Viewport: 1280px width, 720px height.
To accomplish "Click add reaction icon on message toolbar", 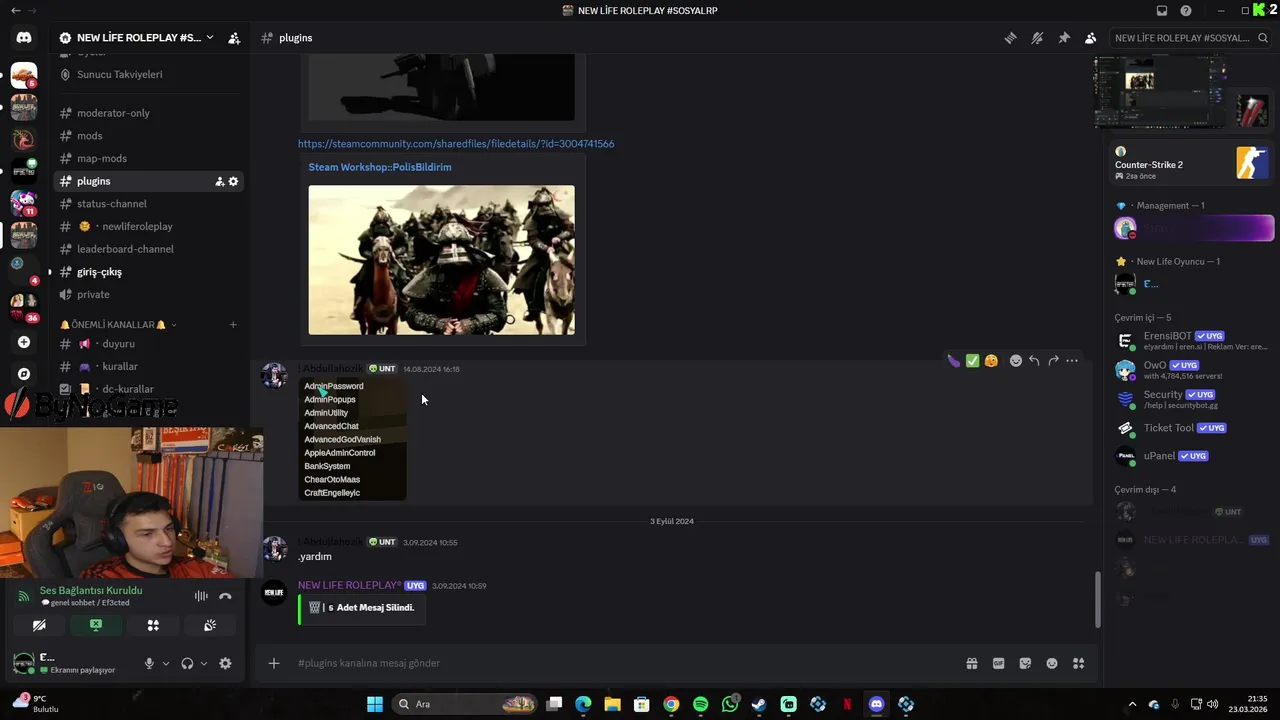I will pos(1015,361).
